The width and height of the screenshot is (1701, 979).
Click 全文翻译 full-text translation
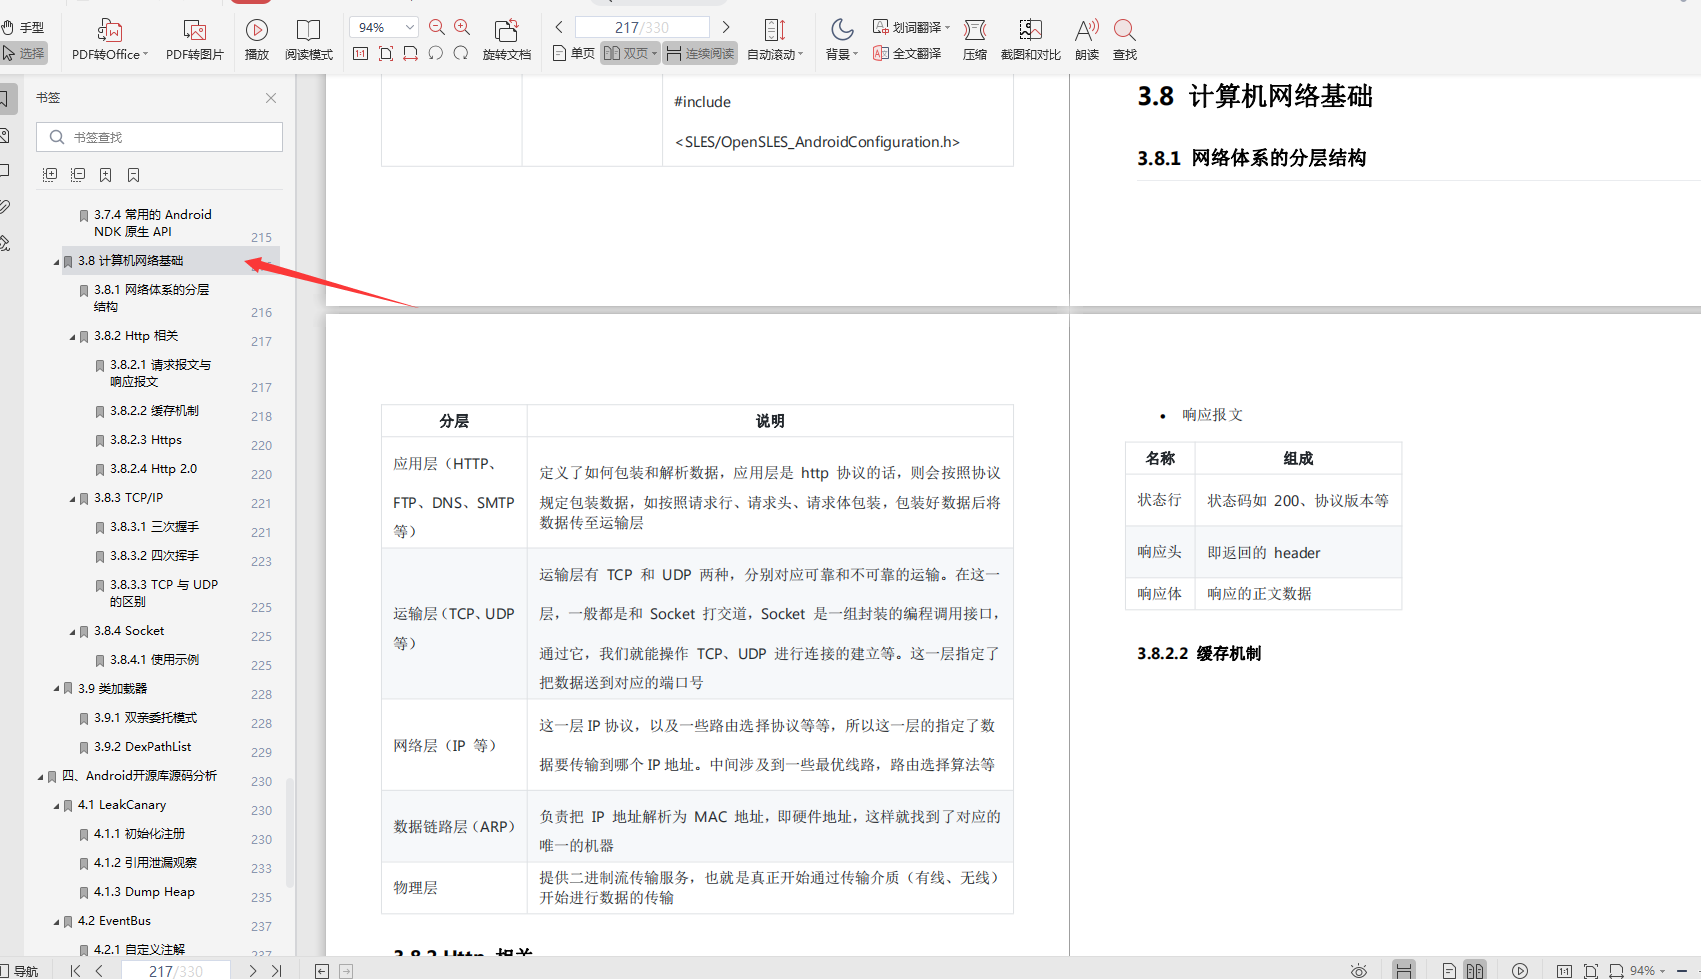(x=907, y=53)
